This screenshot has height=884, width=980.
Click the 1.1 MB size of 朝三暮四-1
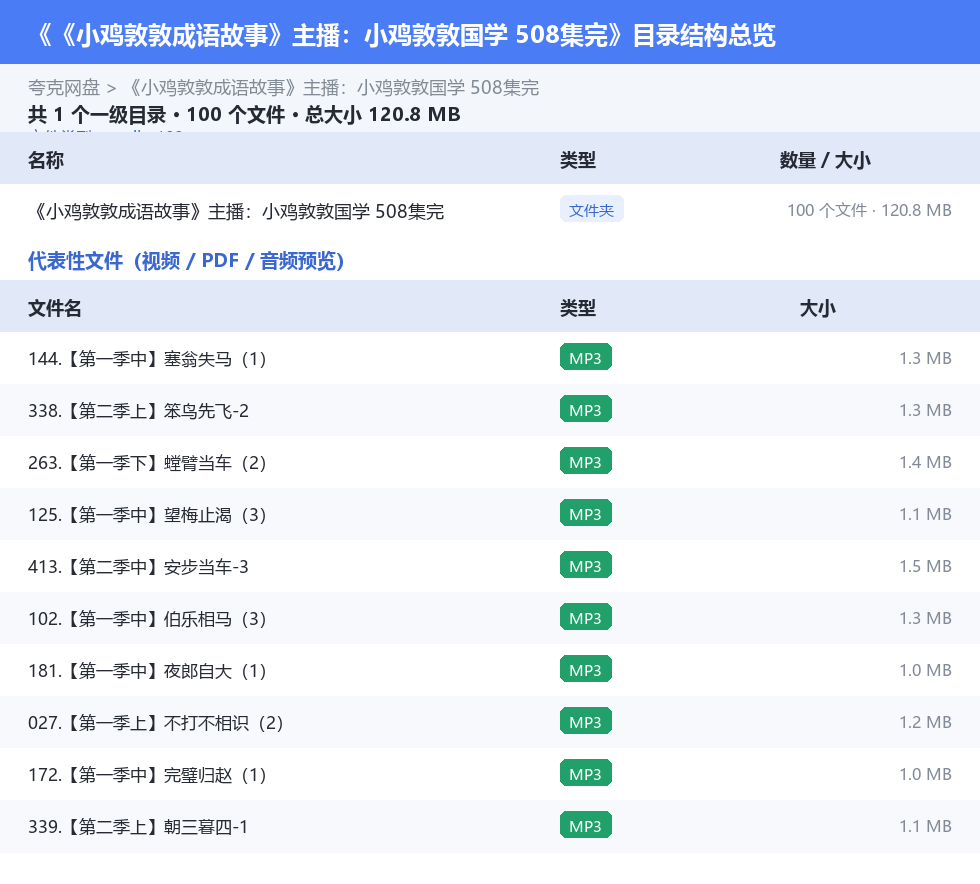pyautogui.click(x=925, y=826)
